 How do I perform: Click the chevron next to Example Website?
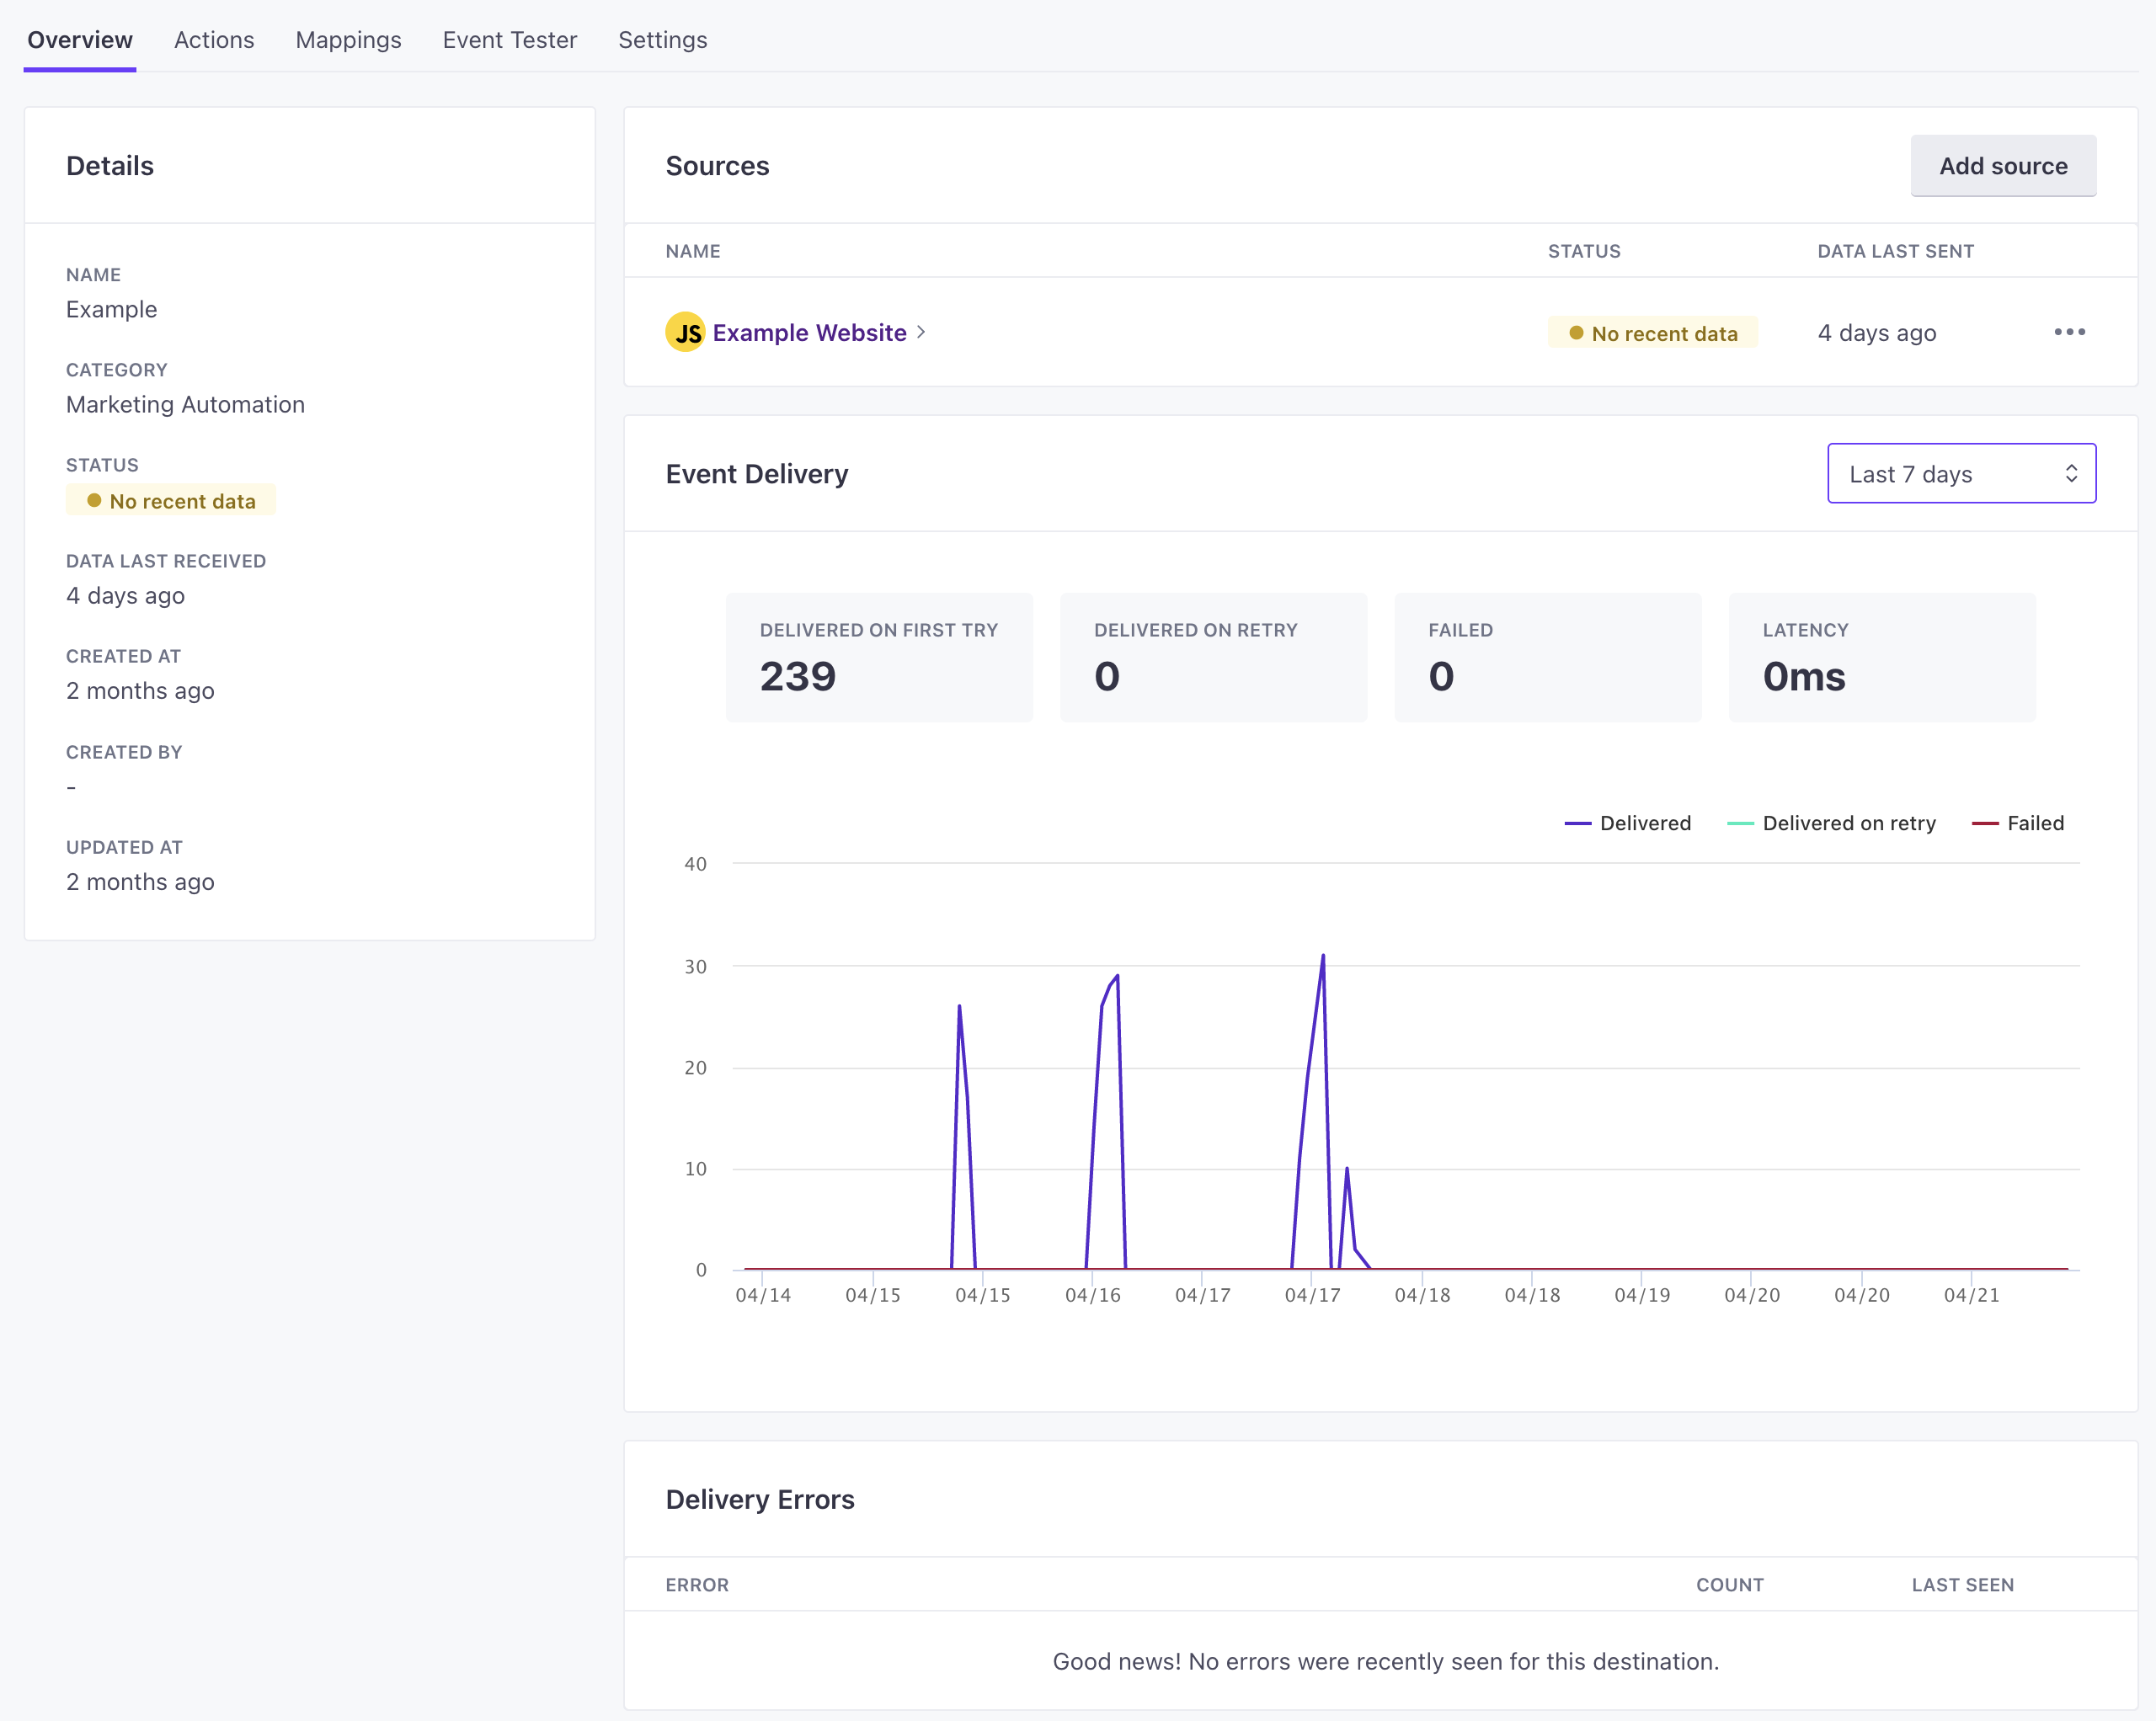click(921, 332)
